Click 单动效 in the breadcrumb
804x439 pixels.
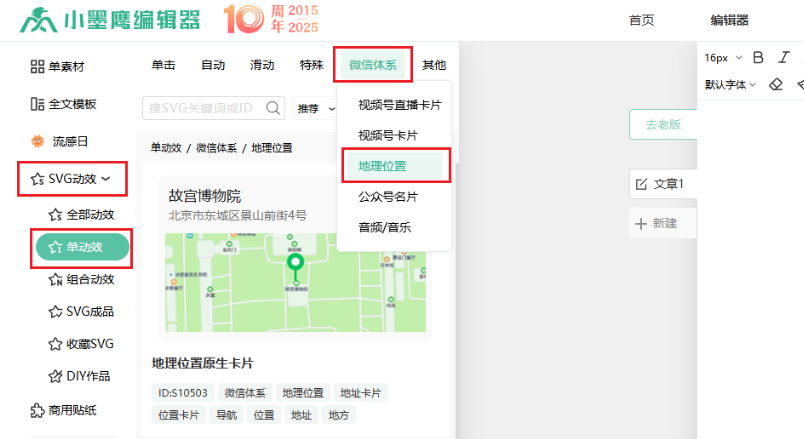(x=166, y=148)
